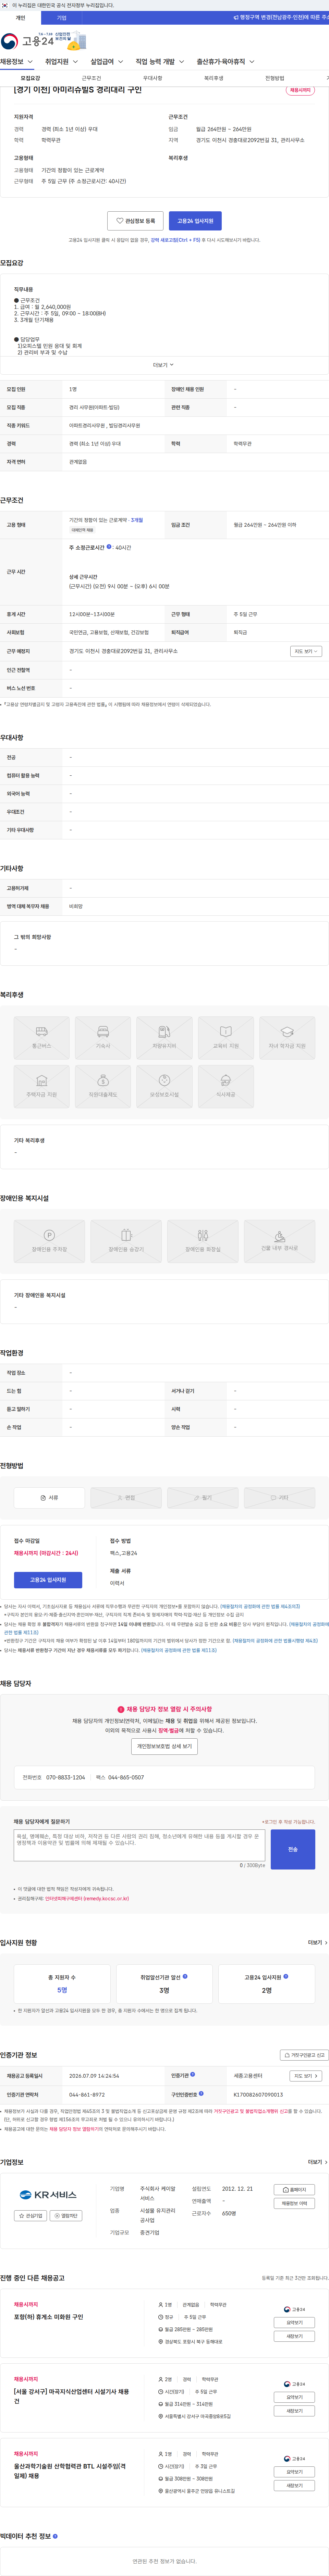Send question with 전송 button
Image resolution: width=329 pixels, height=2576 pixels.
tap(293, 1849)
